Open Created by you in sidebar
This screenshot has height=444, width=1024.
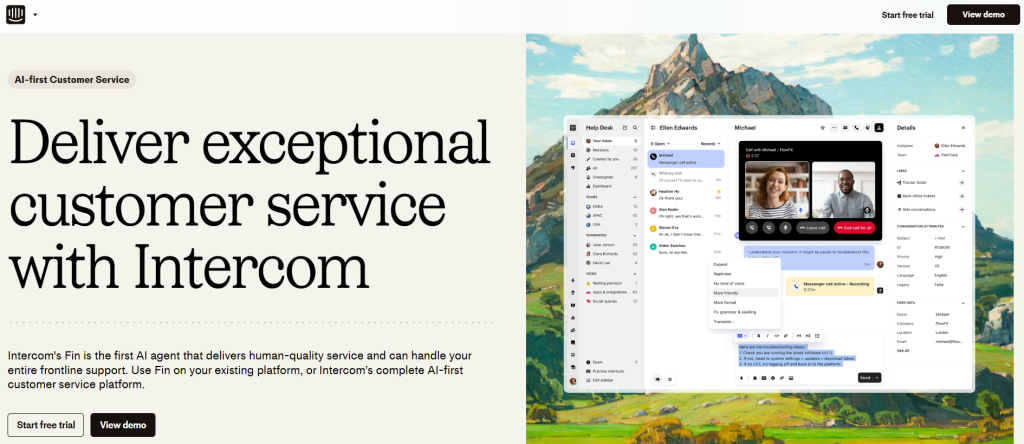click(x=611, y=159)
